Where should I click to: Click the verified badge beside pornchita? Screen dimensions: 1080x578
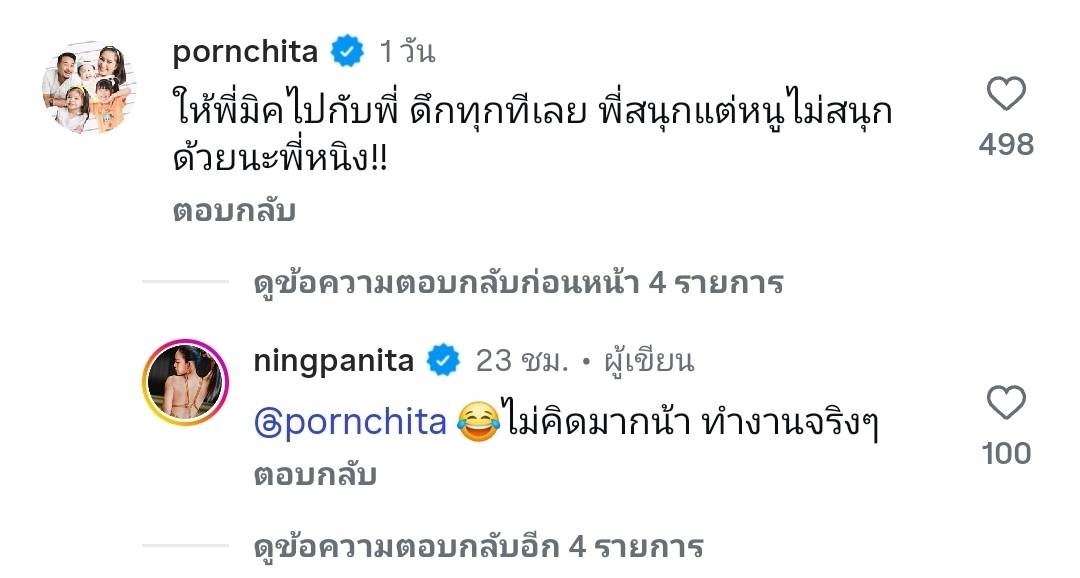point(348,52)
